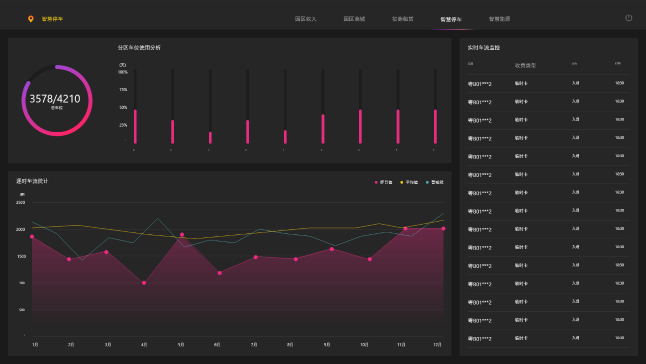Viewport: 646px width, 364px height.
Task: Click the 智慧停车 title beside the pin icon
Action: (52, 19)
